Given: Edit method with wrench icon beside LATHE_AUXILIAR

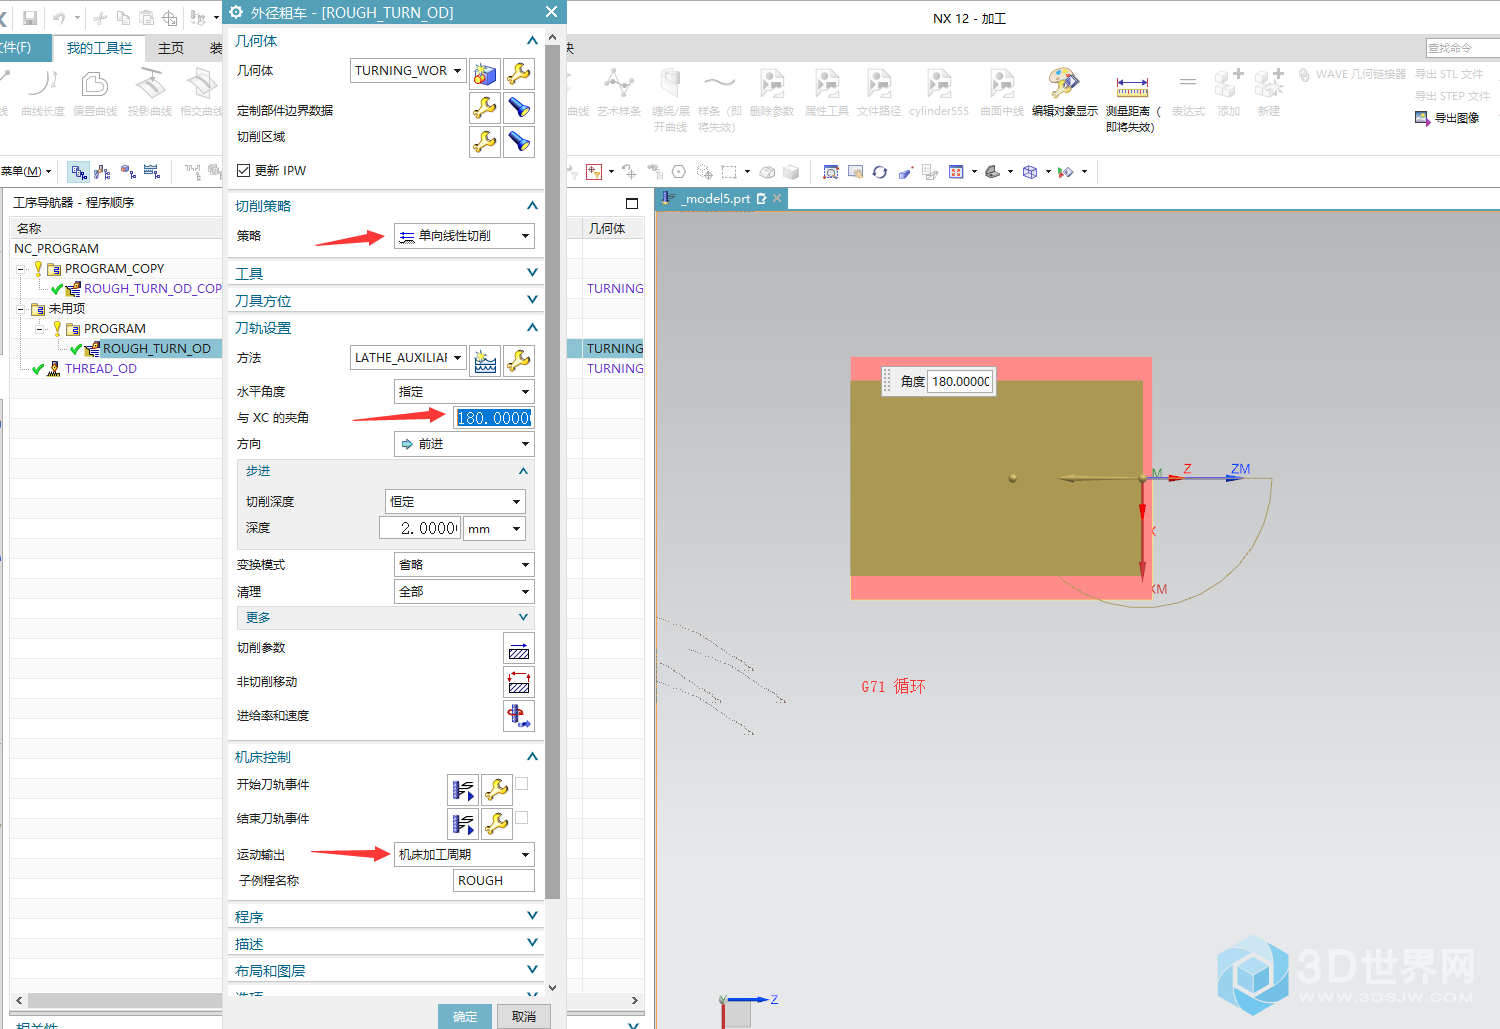Looking at the screenshot, I should pos(519,360).
